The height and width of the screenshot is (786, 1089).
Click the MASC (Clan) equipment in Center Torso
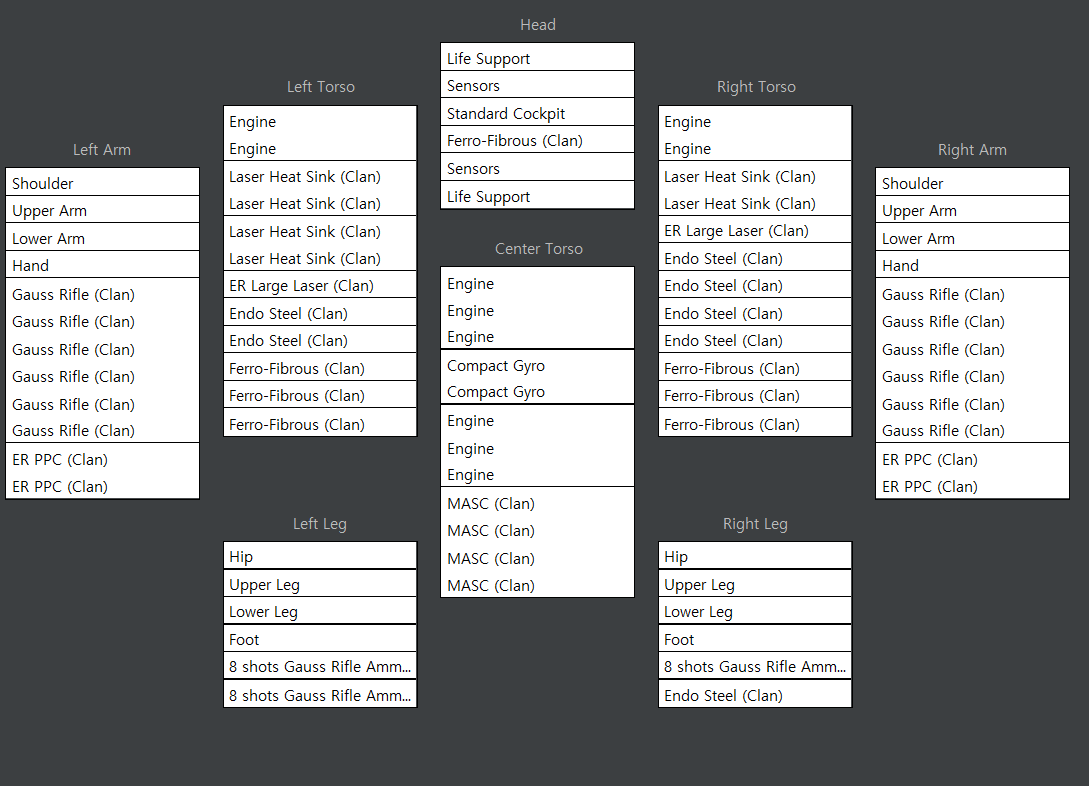[537, 544]
